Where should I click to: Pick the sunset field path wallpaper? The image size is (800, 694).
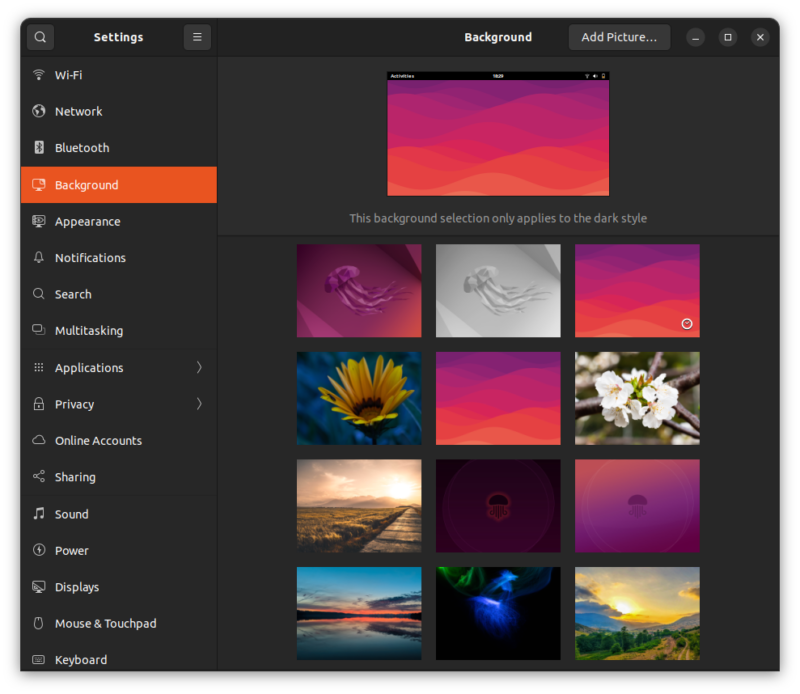pos(359,506)
